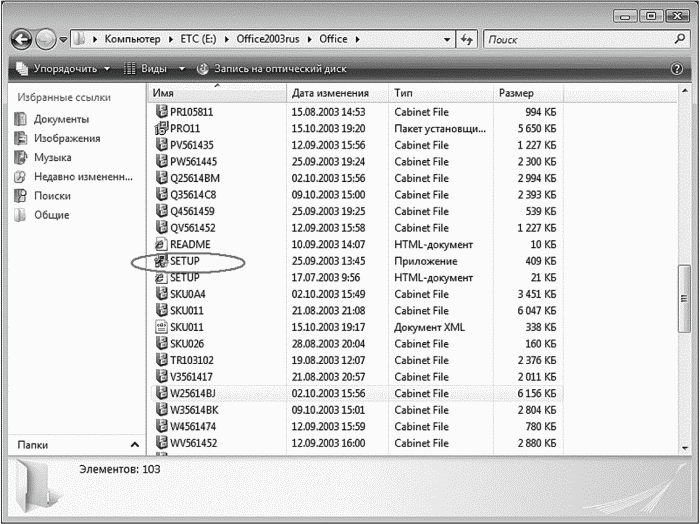Expand the arrow after the Office breadcrumb
The image size is (700, 524).
(x=358, y=40)
